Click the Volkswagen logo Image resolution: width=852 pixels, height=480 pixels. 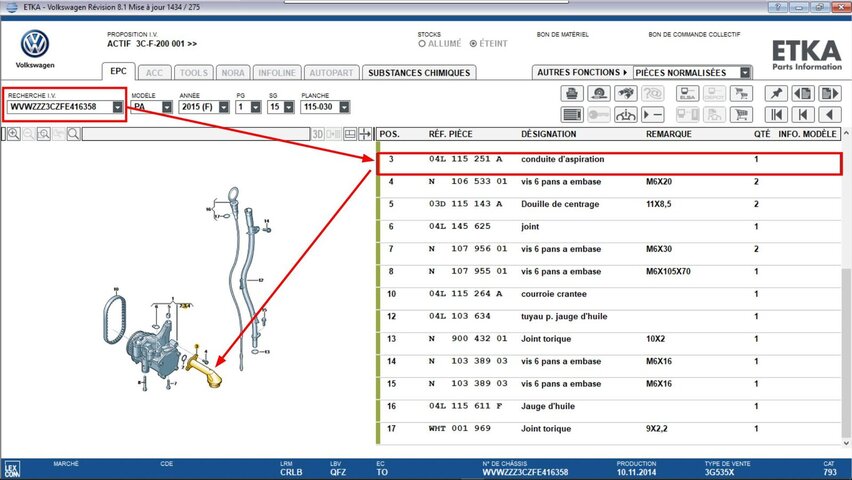pos(35,44)
